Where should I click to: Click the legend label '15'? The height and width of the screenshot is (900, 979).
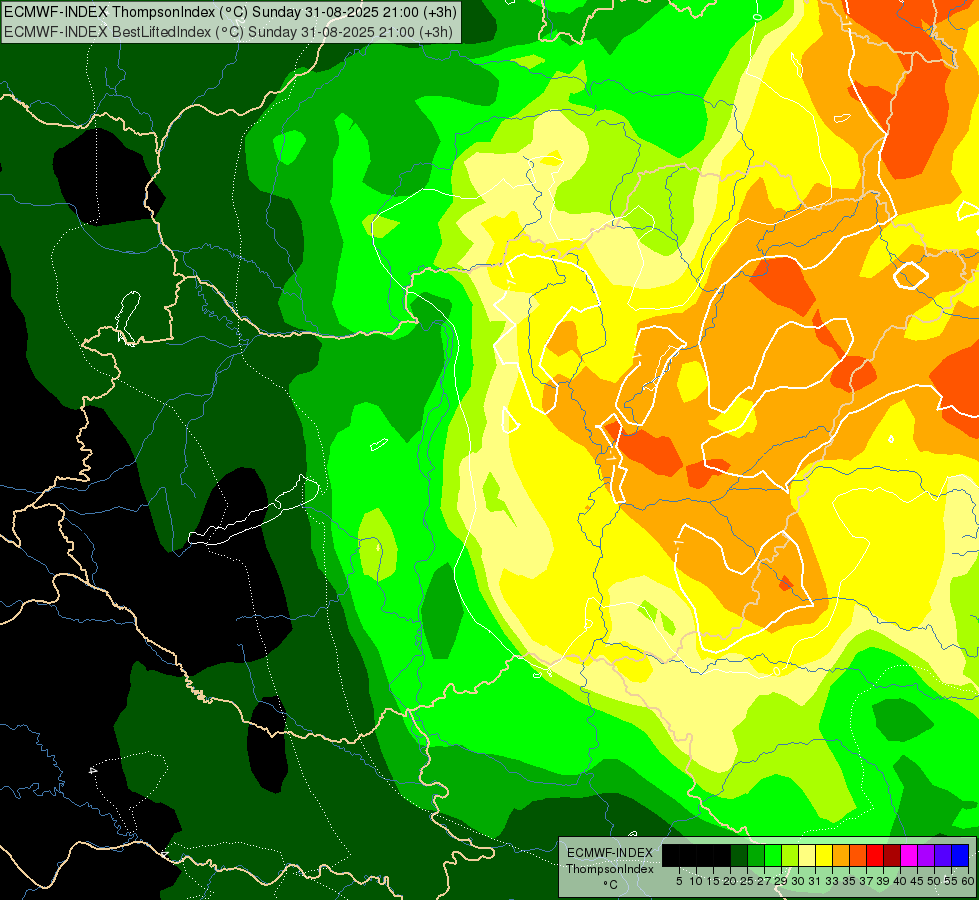714,881
